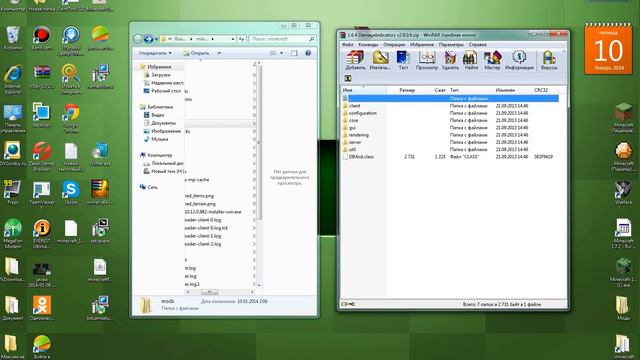640x360 pixels.
Task: Open the Recycle Bin (Корзина) desktop icon
Action: pyautogui.click(x=13, y=38)
